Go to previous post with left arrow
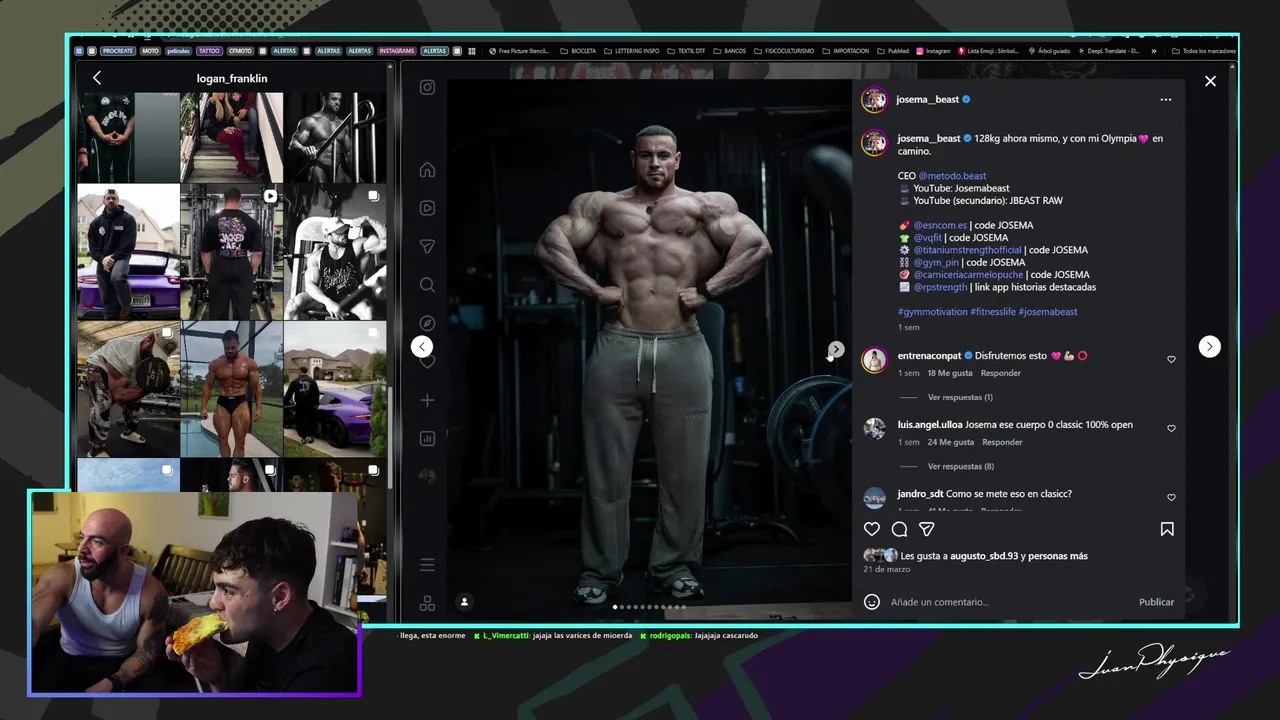 (x=422, y=346)
